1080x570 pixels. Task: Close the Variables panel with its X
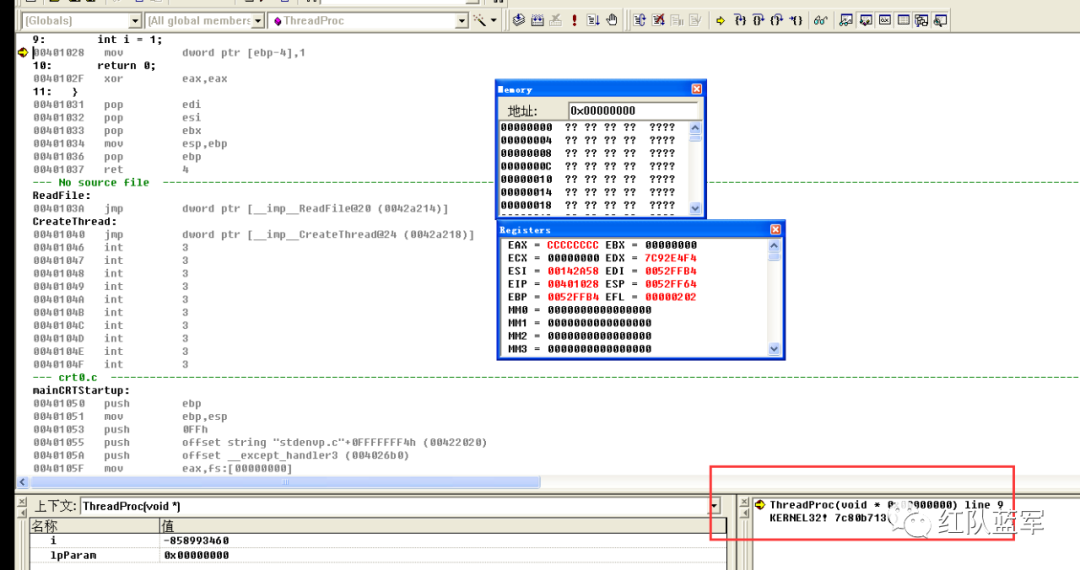[x=21, y=501]
